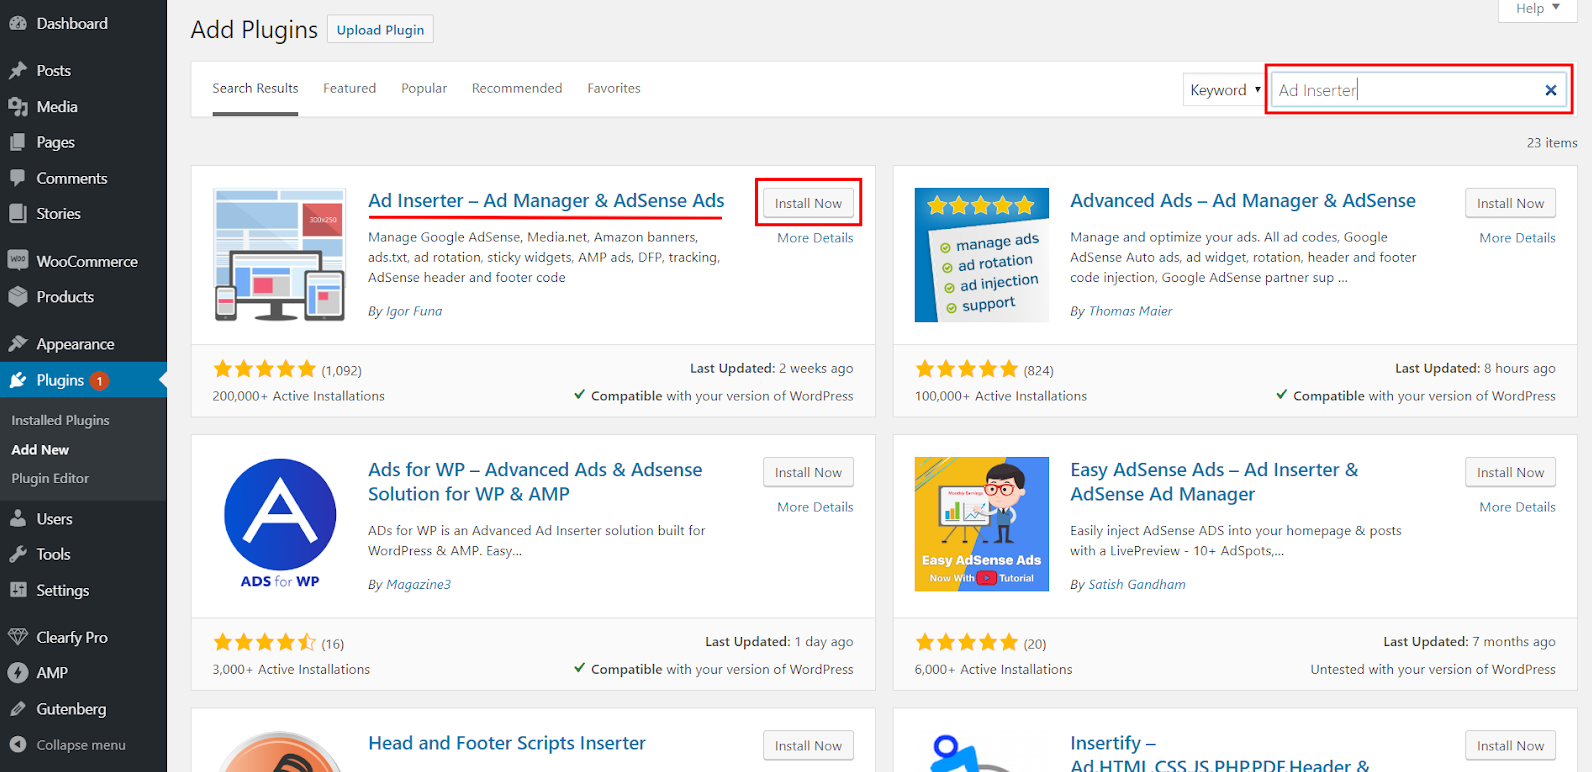Open Easy AdSense Ads plugin thumbnail
1592x772 pixels.
(x=982, y=524)
